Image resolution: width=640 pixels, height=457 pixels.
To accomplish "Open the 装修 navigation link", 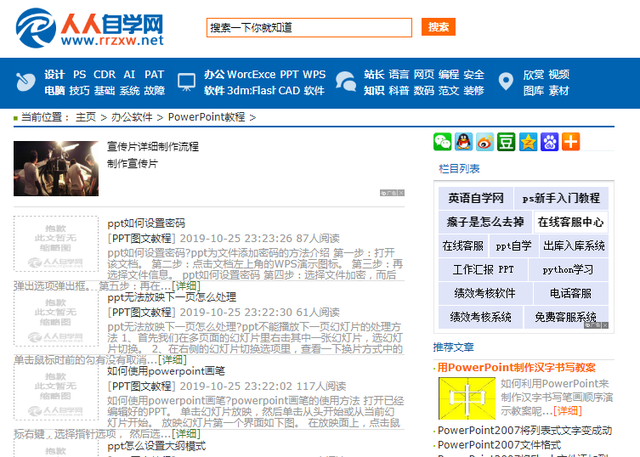I will click(474, 91).
